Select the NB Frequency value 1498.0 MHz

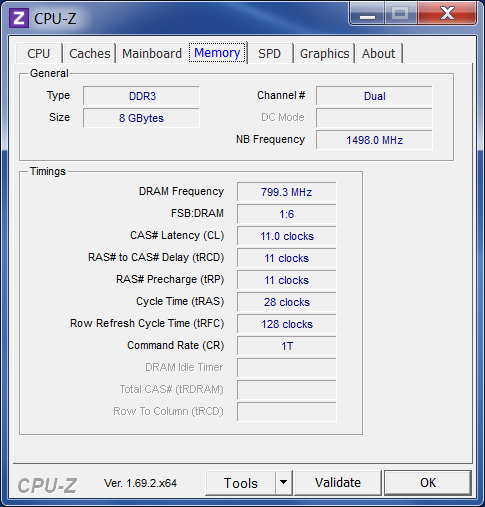[374, 140]
